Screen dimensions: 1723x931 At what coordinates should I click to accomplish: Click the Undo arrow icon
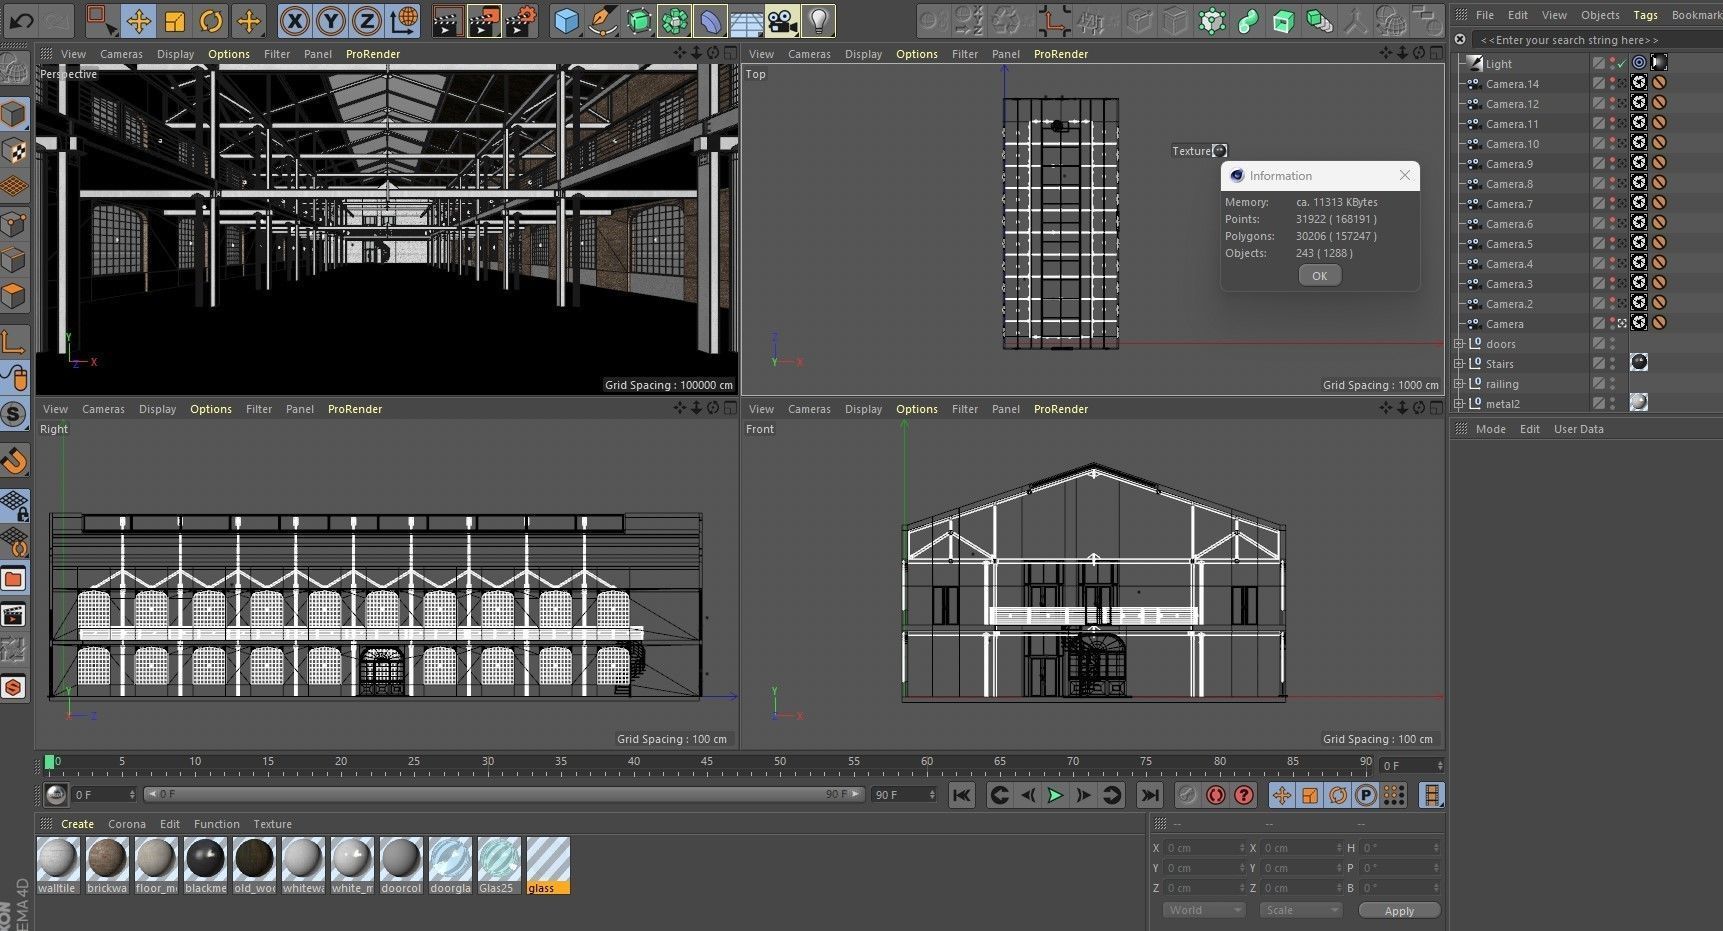[x=21, y=20]
